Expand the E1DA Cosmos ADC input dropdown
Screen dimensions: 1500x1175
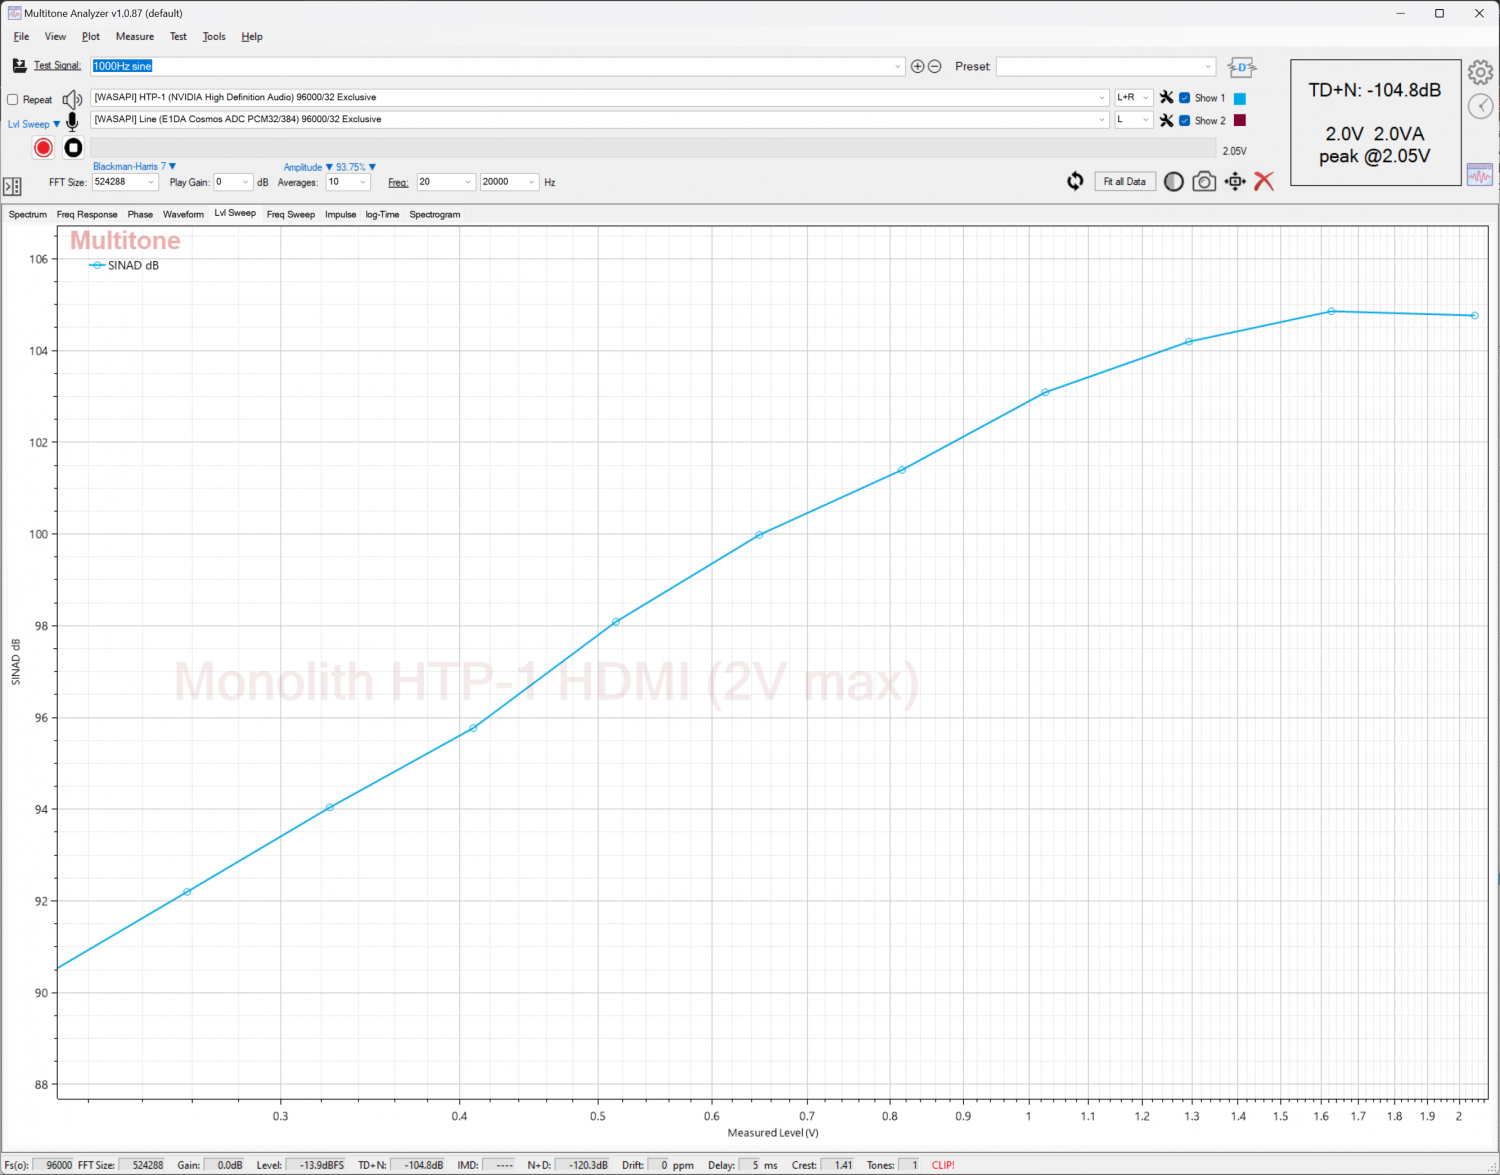point(1102,120)
